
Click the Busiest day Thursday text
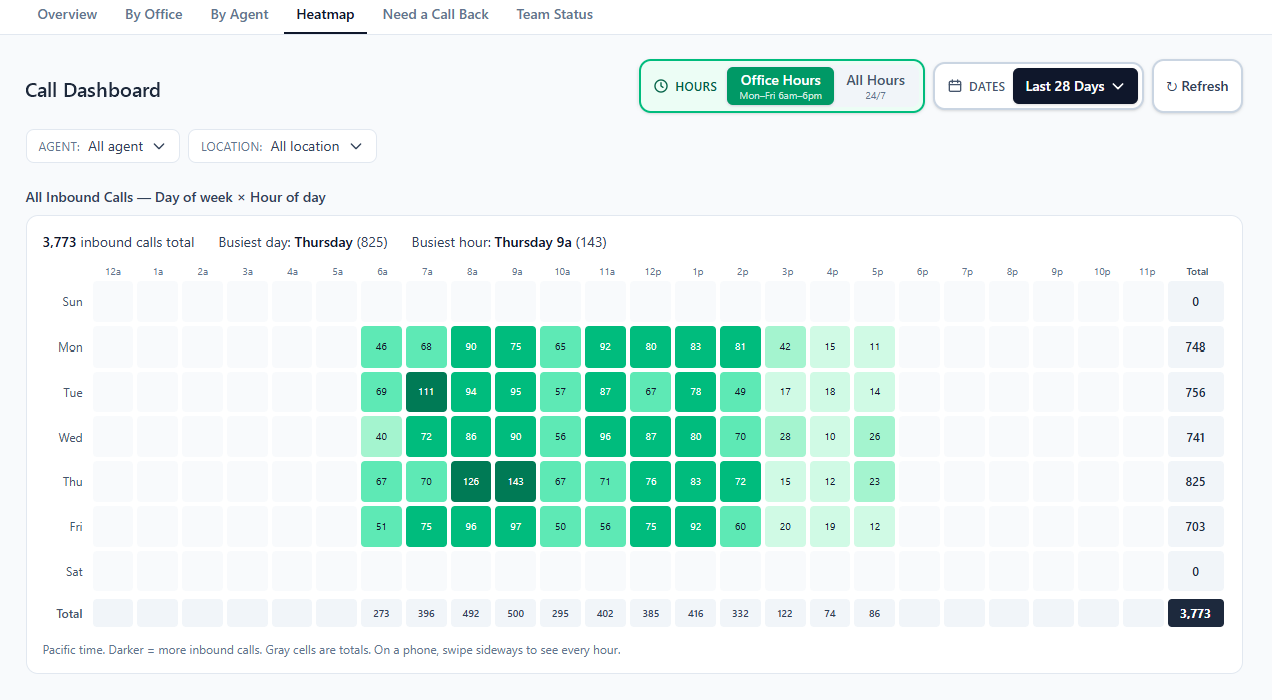(303, 242)
